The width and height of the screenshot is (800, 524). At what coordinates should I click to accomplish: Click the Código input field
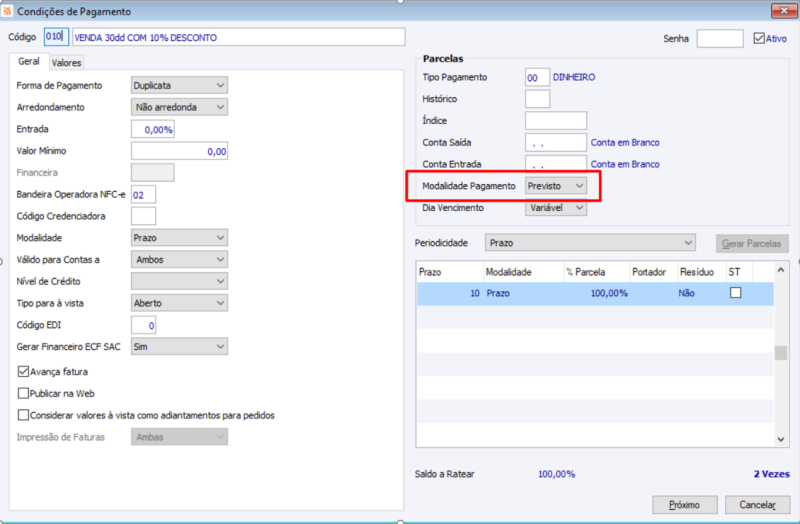[x=56, y=37]
